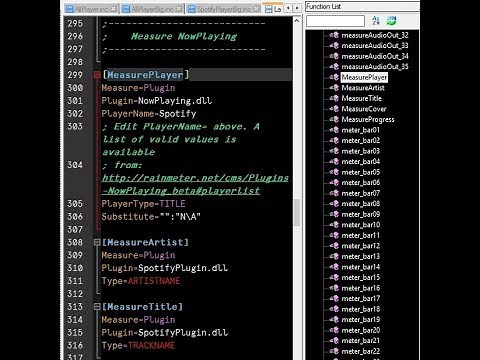The width and height of the screenshot is (480, 360).
Task: Select measureAudioOut_32 in Function List
Action: (x=375, y=35)
